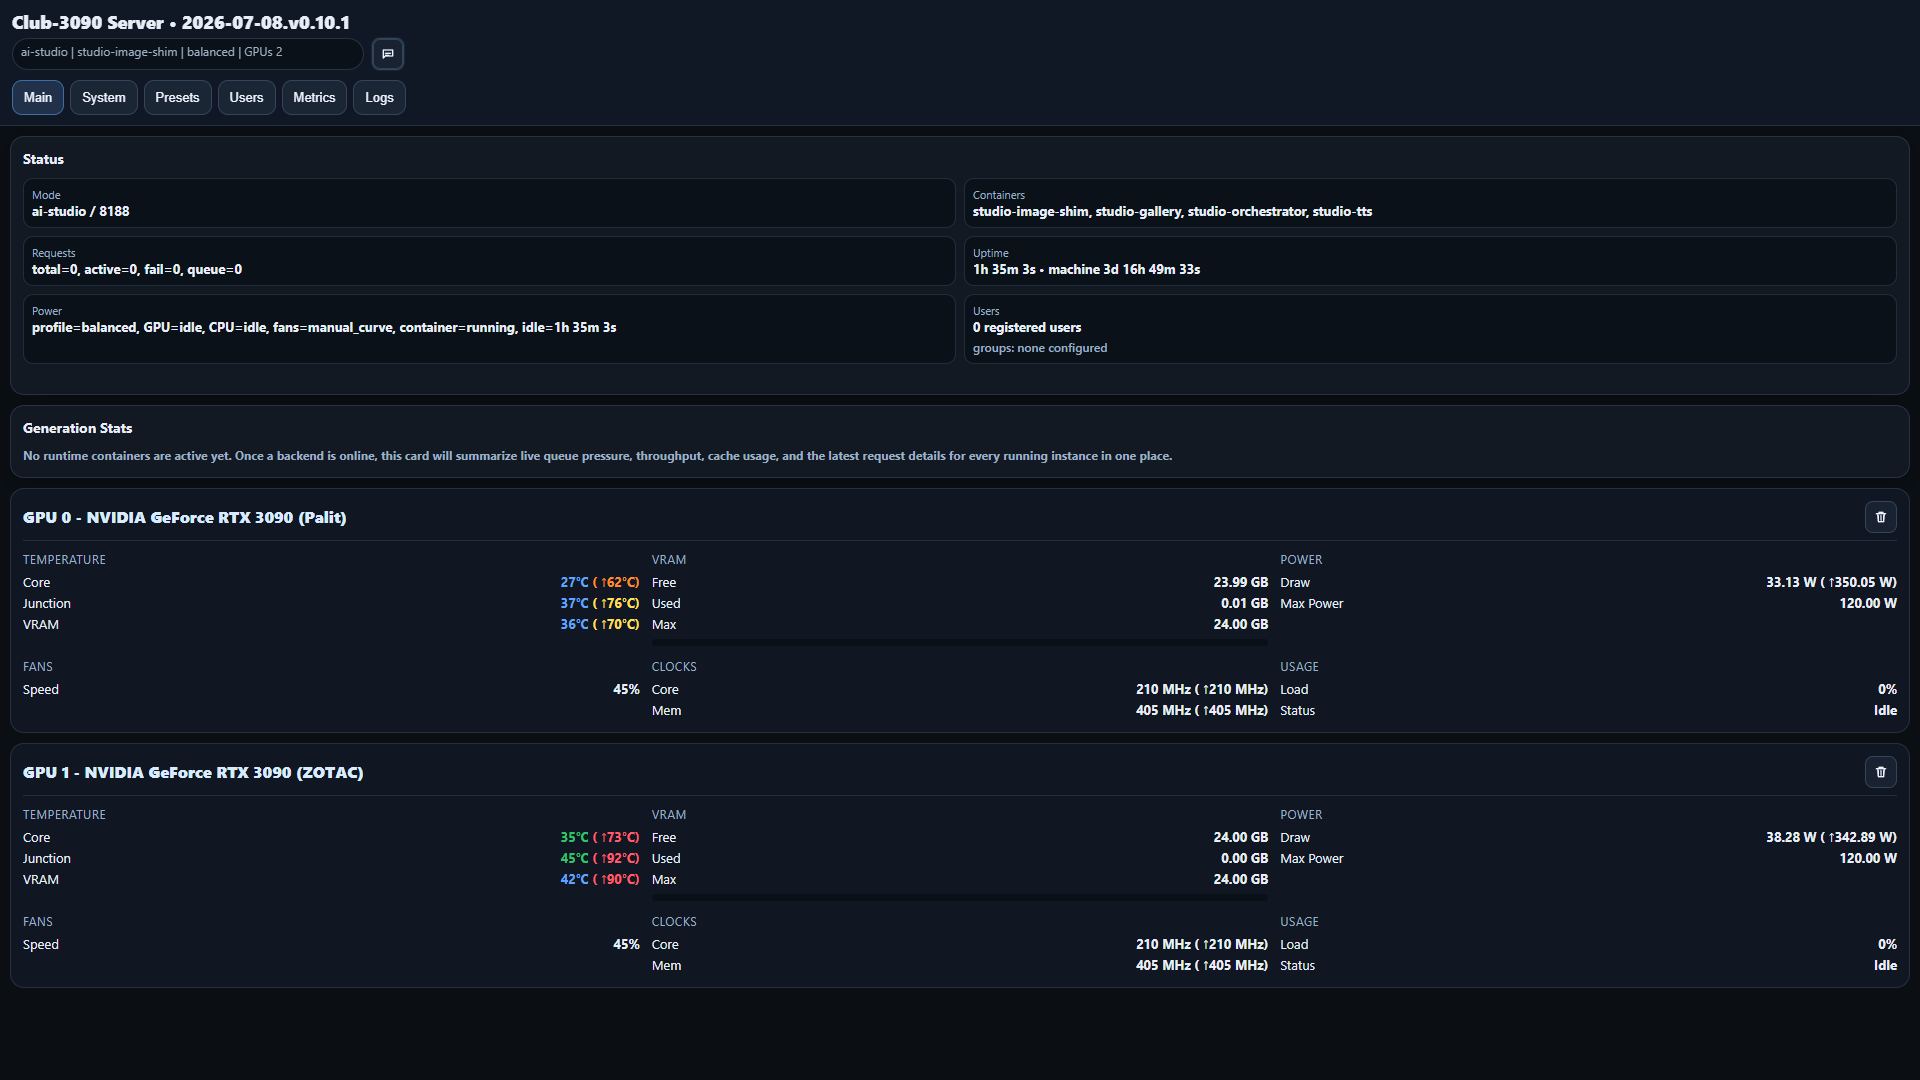Click the Requests 'total=0, active=0' value
1920x1080 pixels.
pyautogui.click(x=137, y=269)
